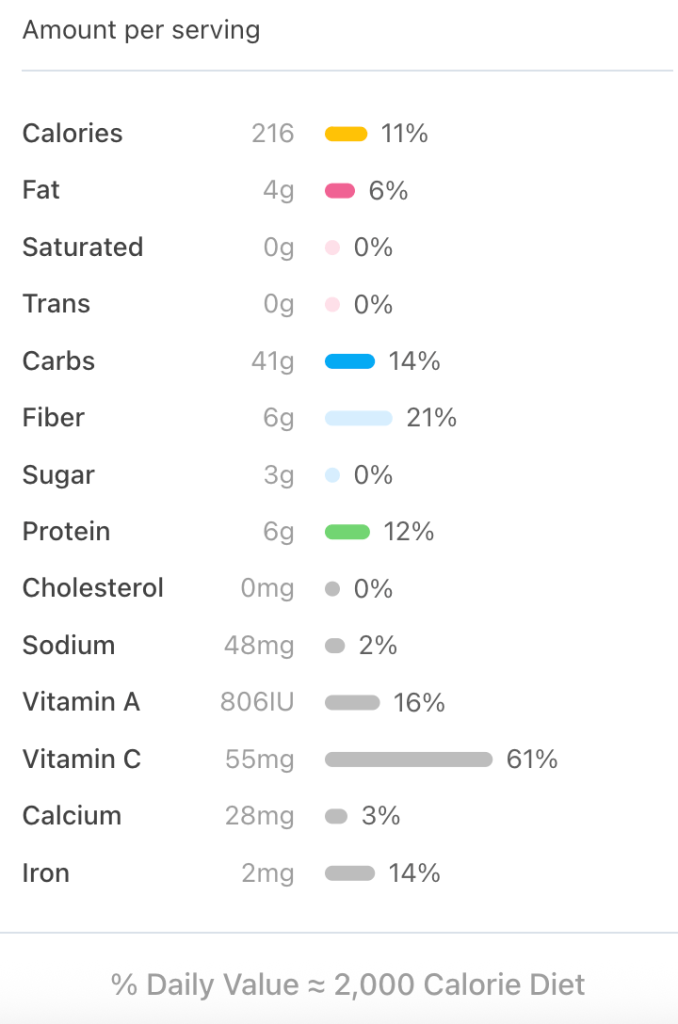Click the Vitamin C 61% value
This screenshot has height=1024, width=678.
tap(532, 760)
